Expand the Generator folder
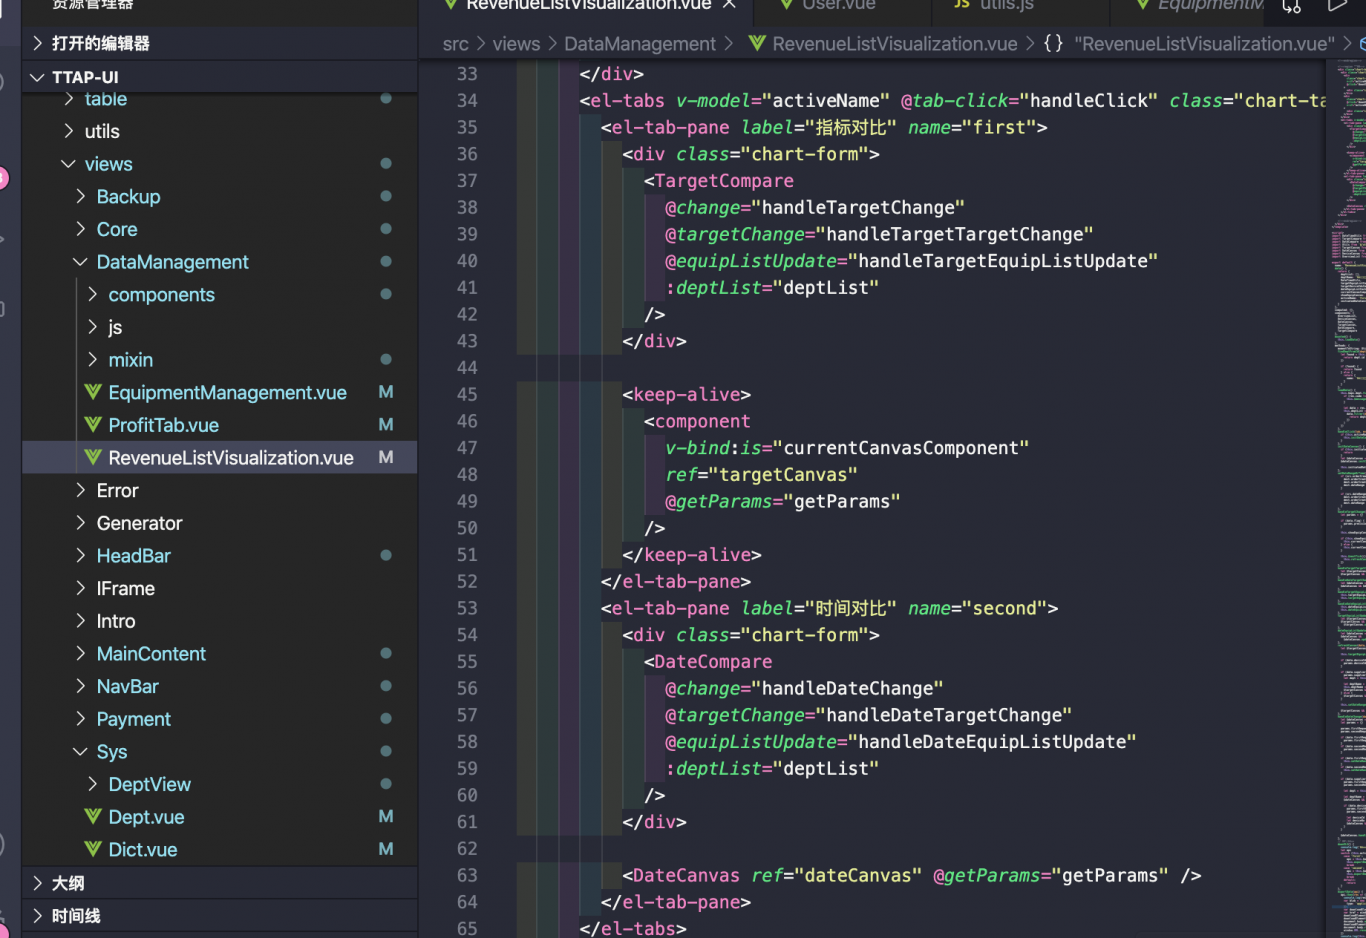1366x938 pixels. click(220, 523)
